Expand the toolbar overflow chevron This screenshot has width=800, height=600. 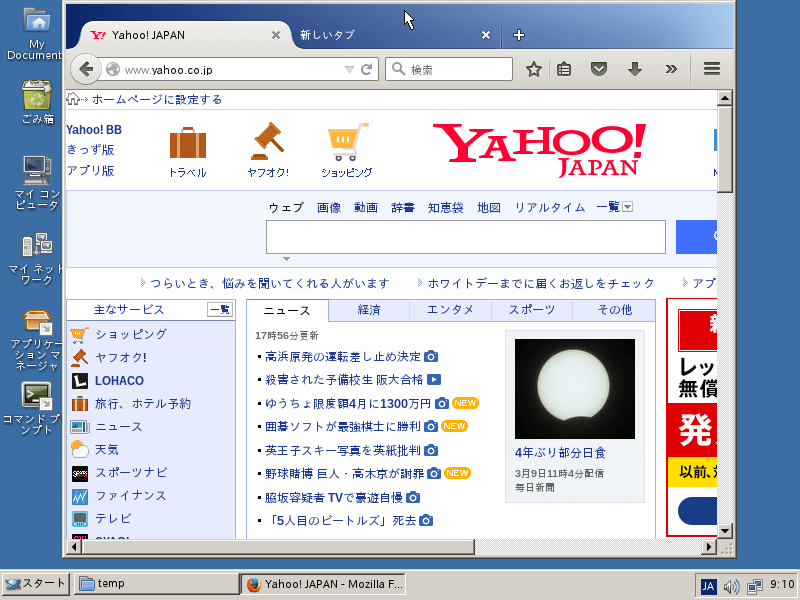[671, 69]
